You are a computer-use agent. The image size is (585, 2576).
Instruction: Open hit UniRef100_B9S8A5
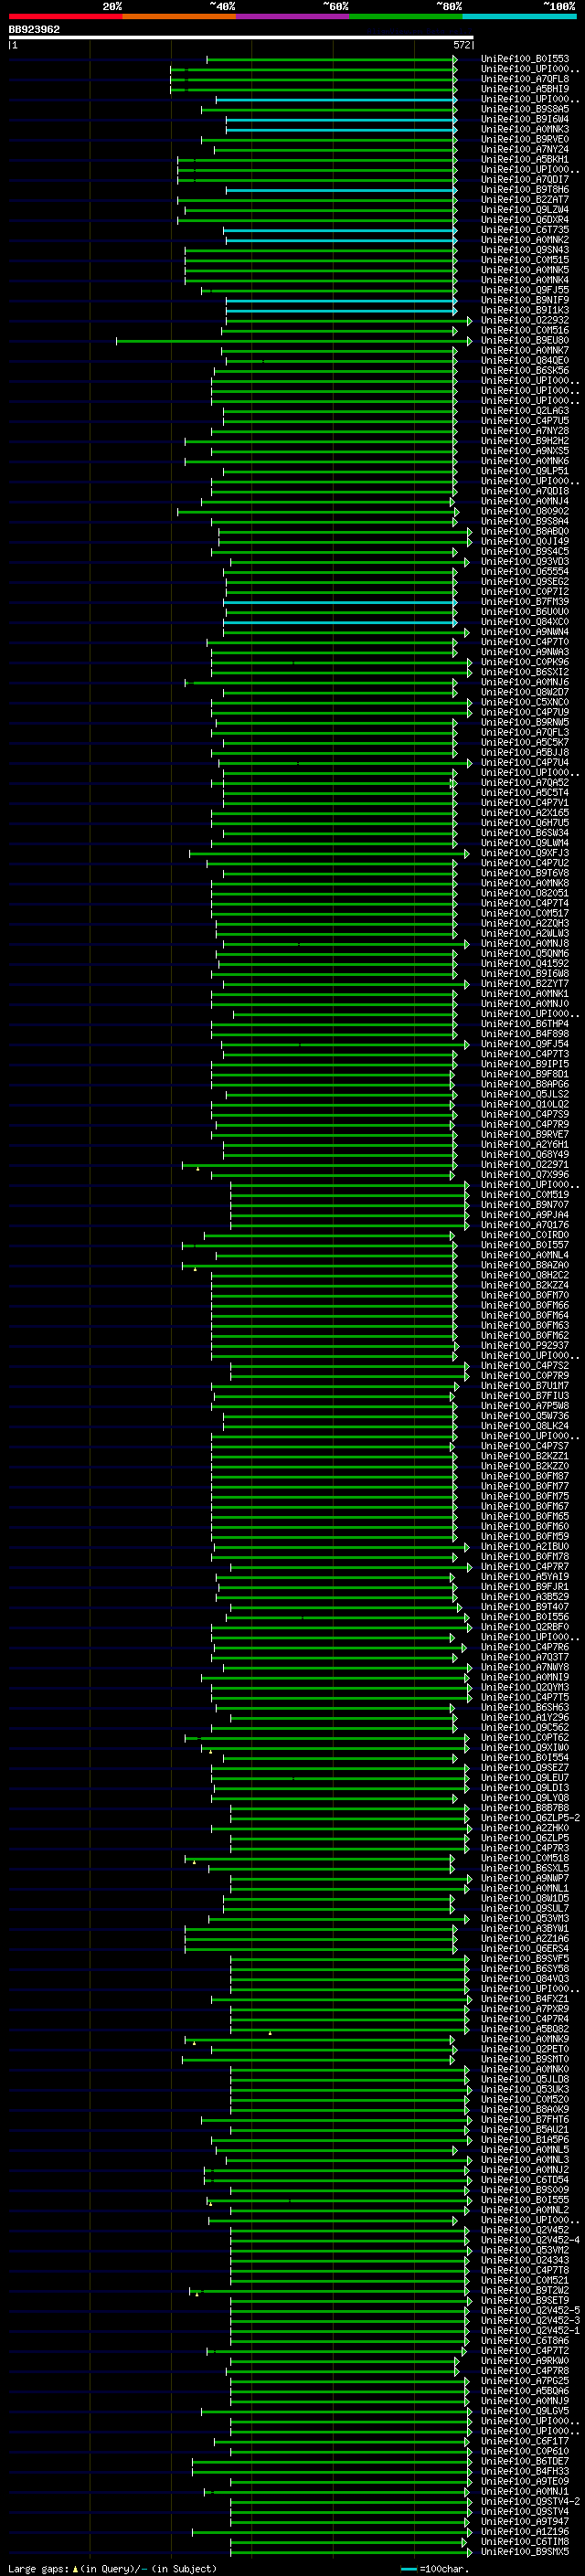tap(525, 109)
